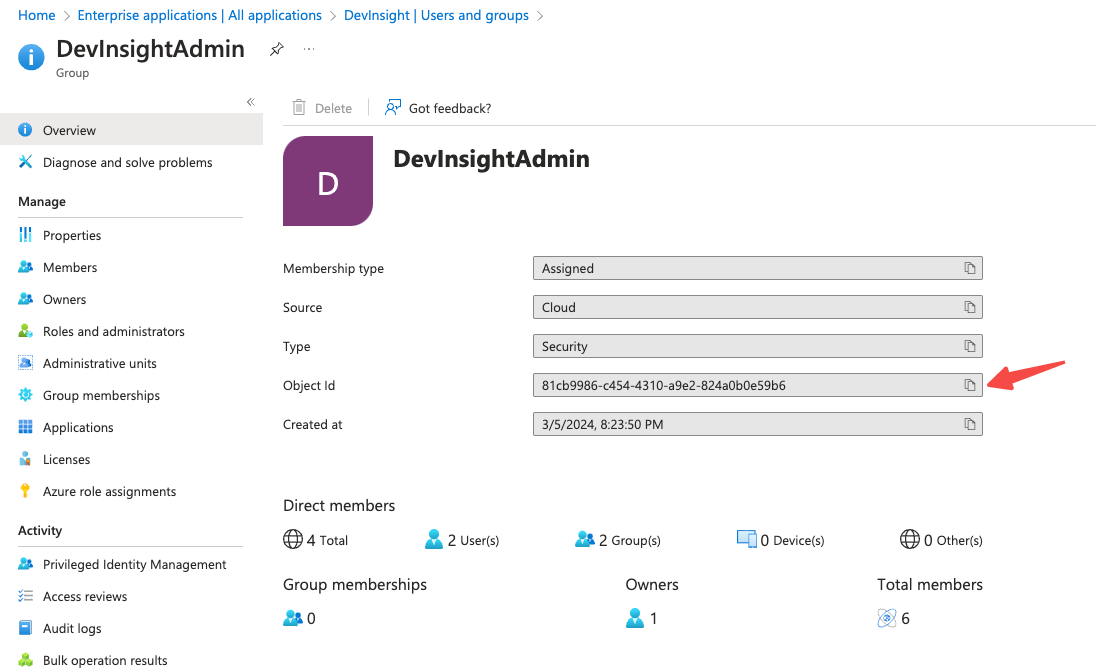This screenshot has width=1096, height=672.
Task: Collapse the left navigation pane
Action: pos(250,101)
